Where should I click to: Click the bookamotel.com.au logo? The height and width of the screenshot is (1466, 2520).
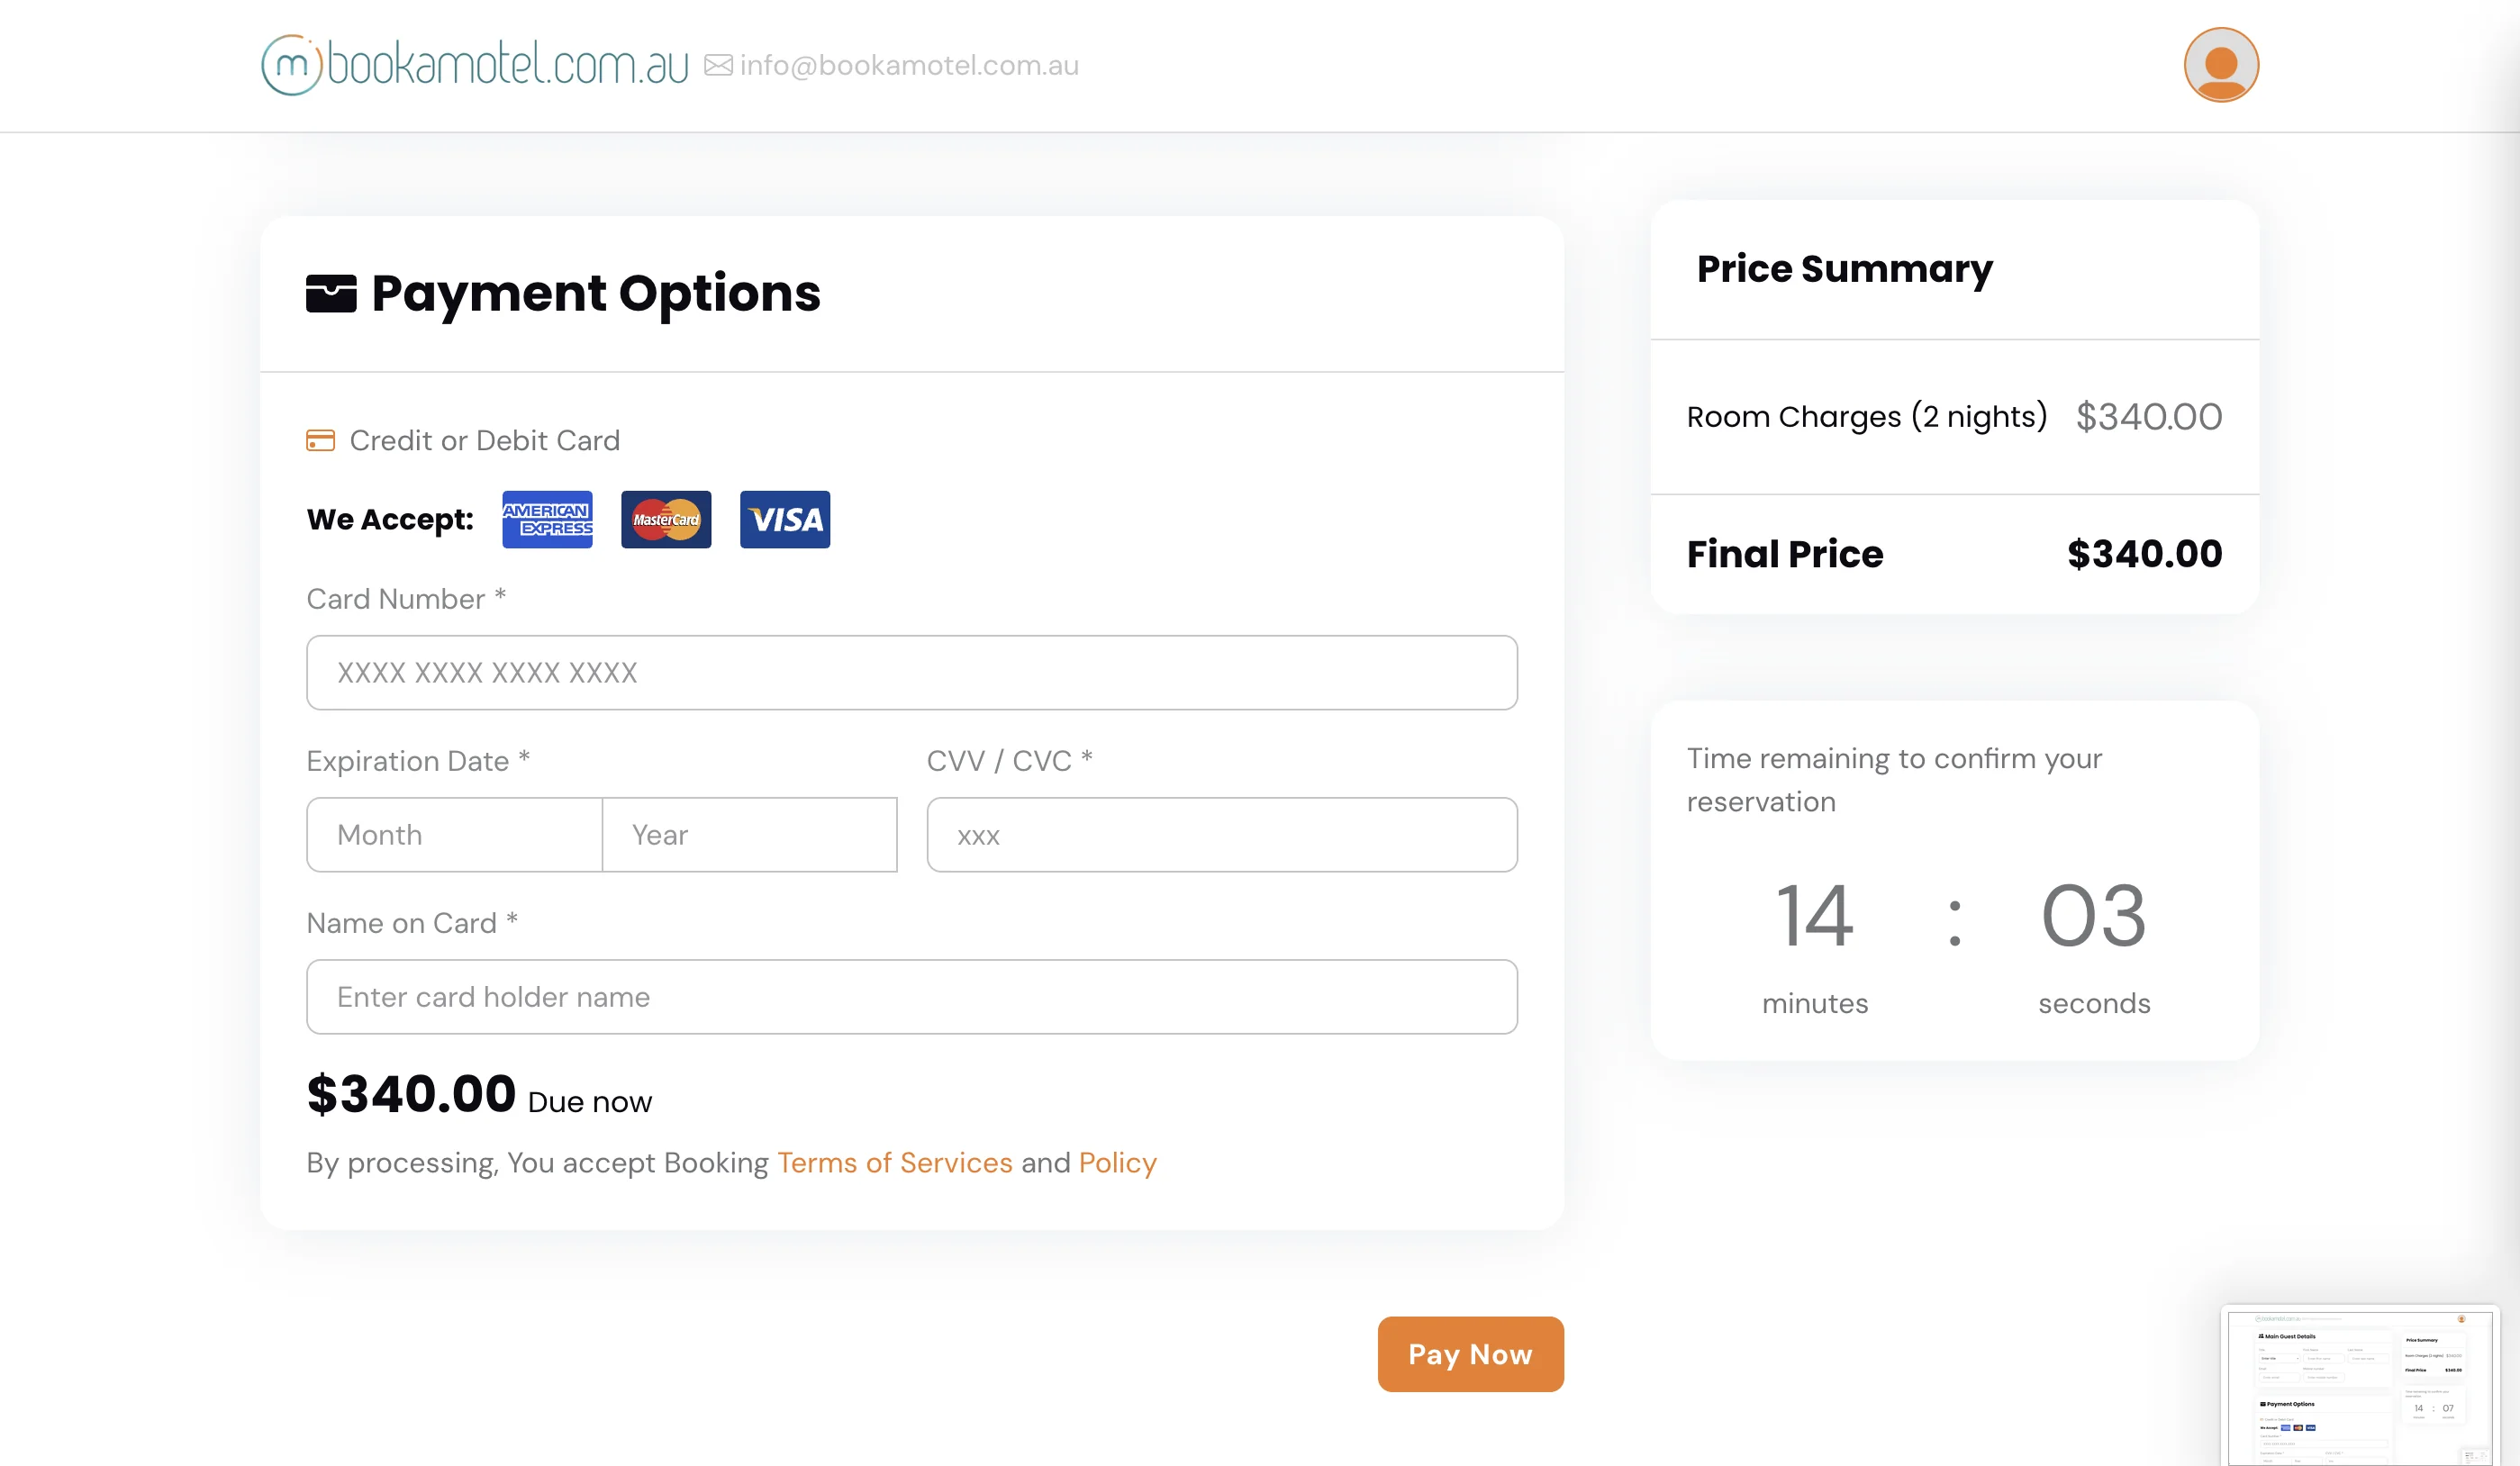[475, 65]
